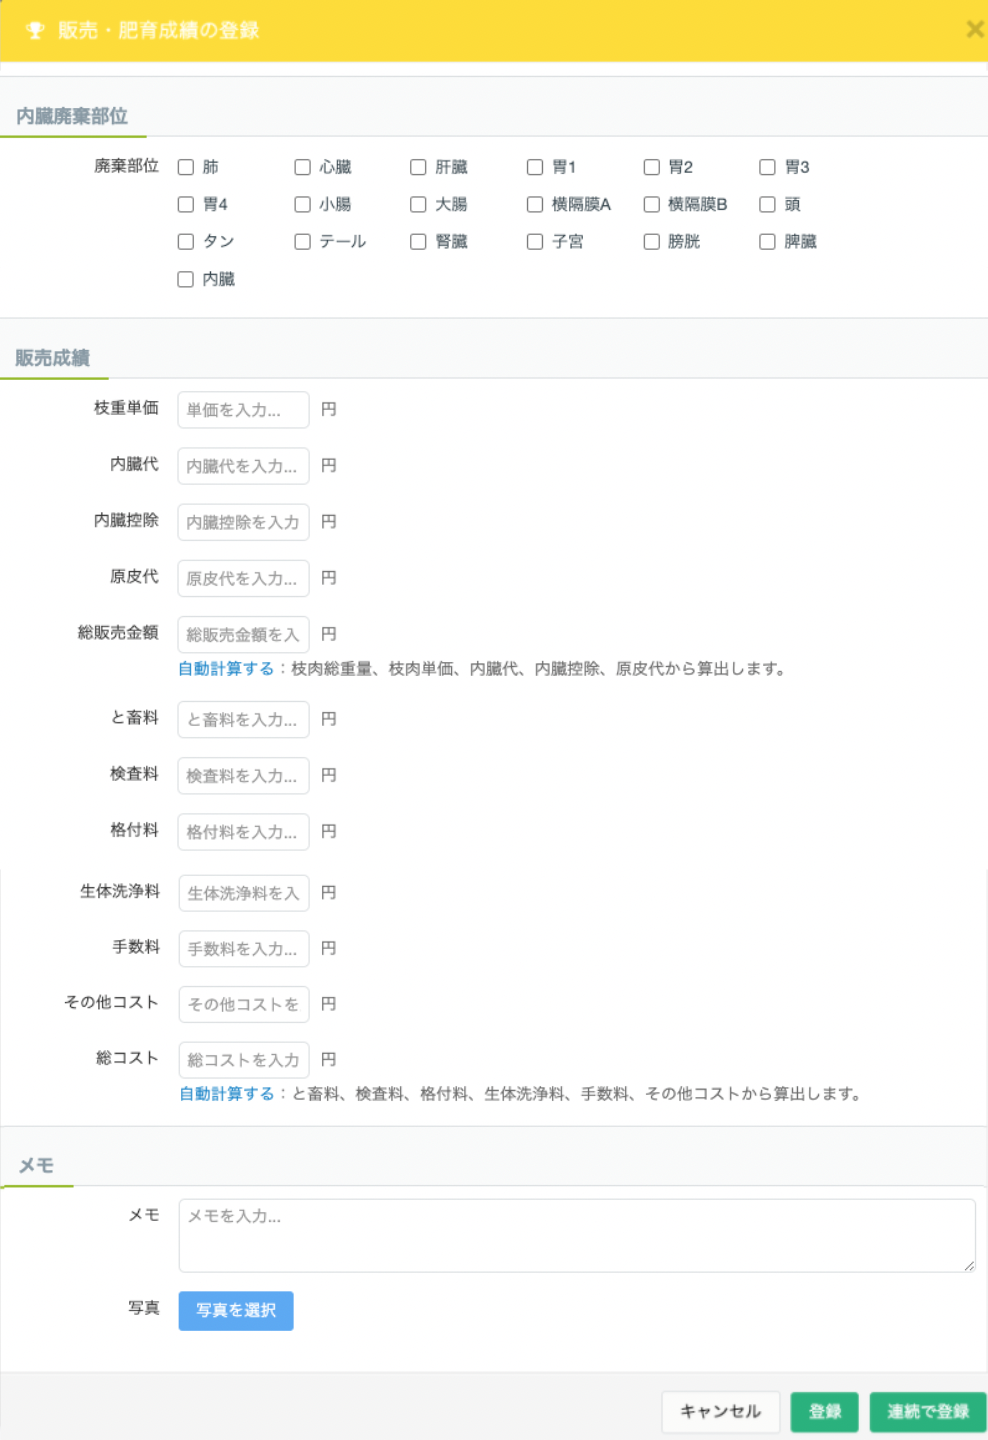Focus the と畜料 input field

[243, 719]
